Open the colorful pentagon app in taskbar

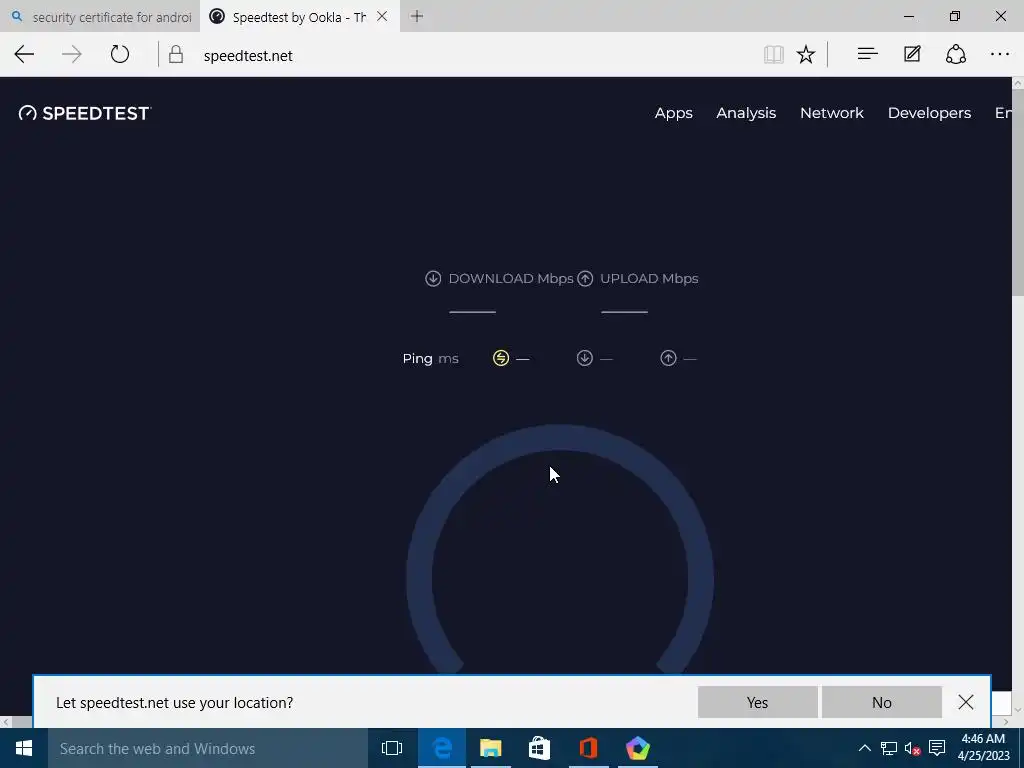coord(637,748)
